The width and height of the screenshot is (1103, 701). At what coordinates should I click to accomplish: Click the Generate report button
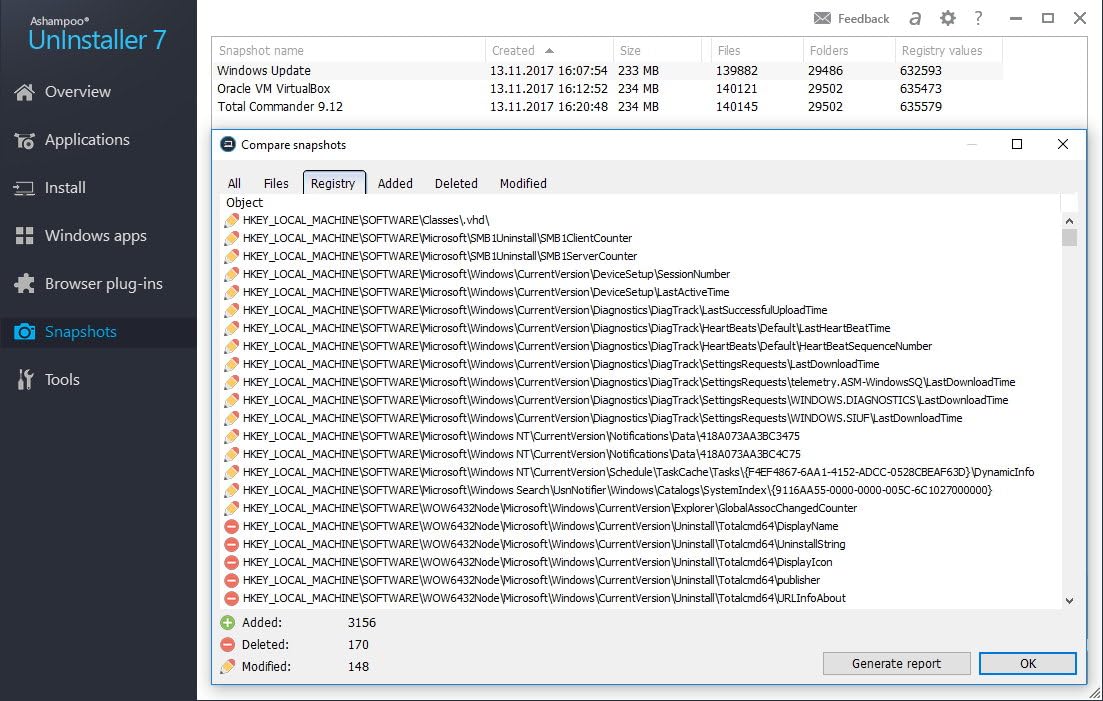(896, 664)
